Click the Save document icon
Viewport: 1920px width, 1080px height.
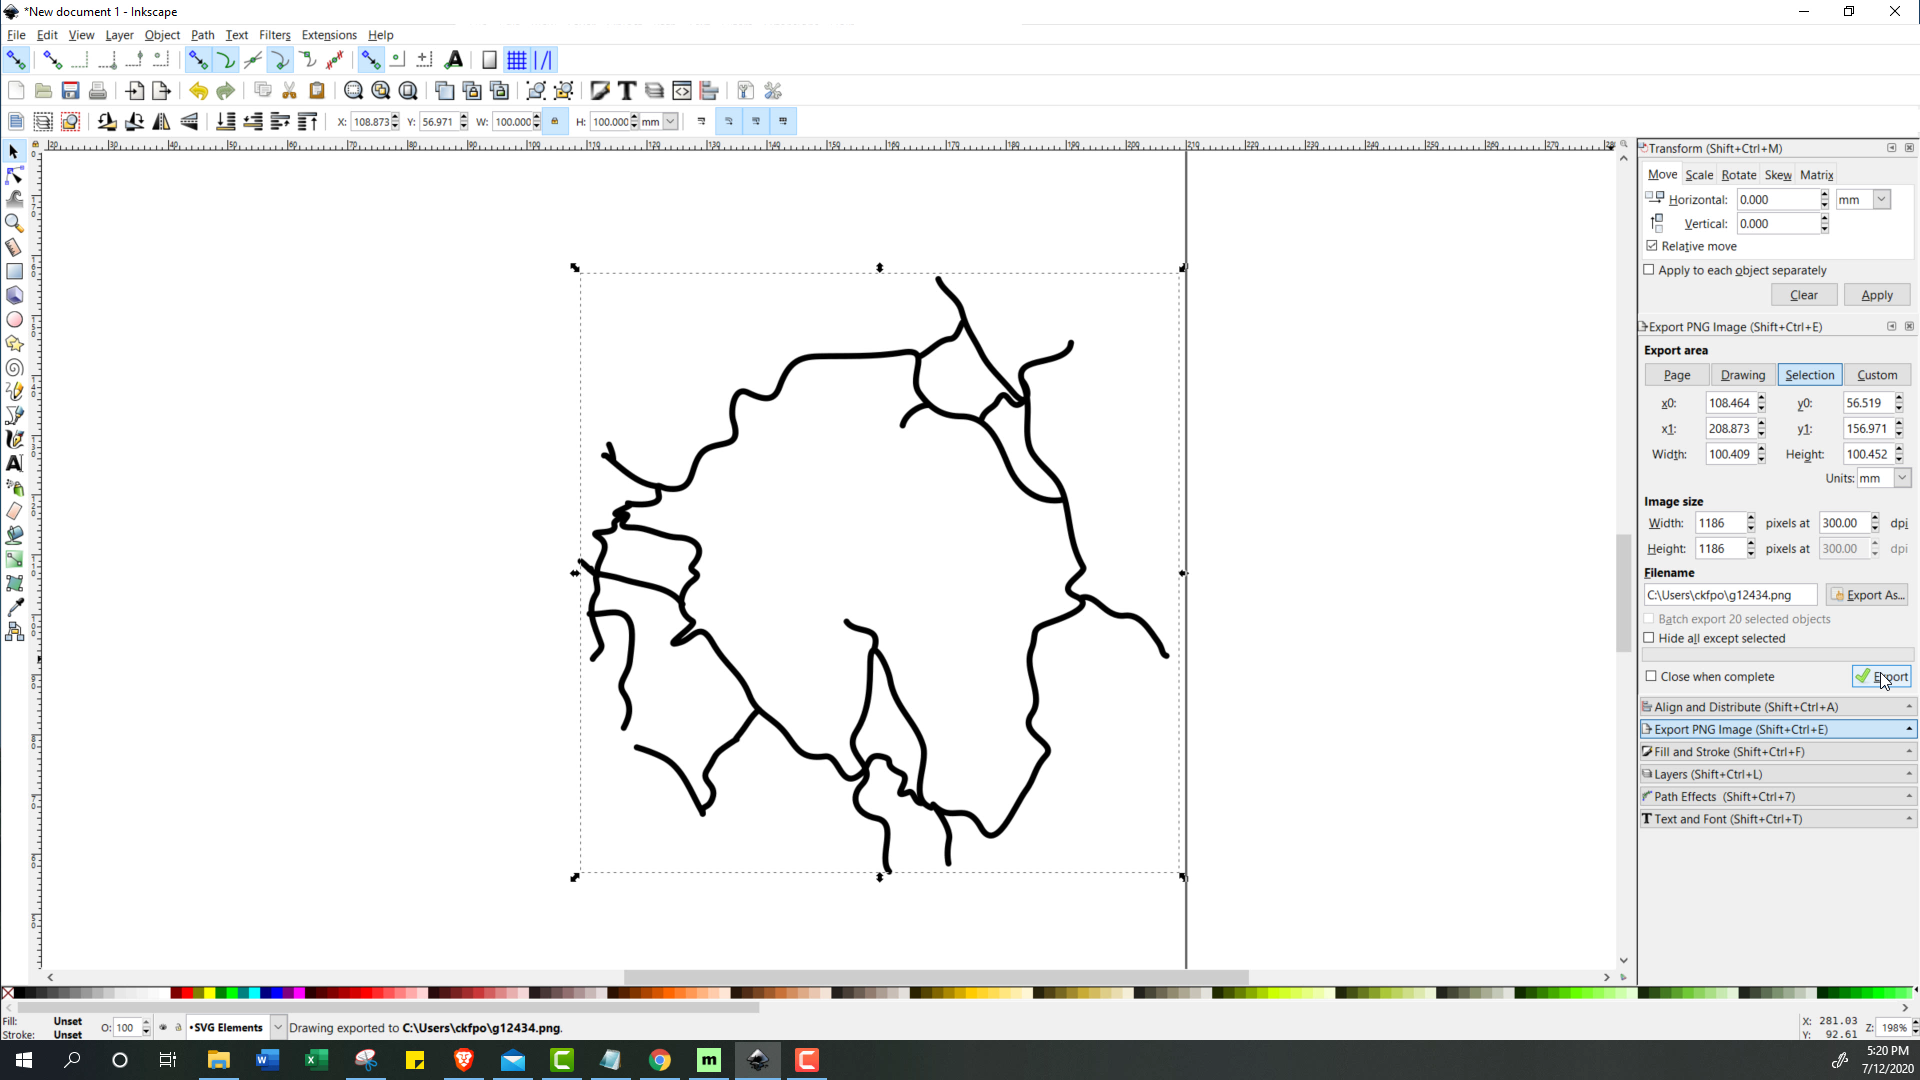click(70, 91)
